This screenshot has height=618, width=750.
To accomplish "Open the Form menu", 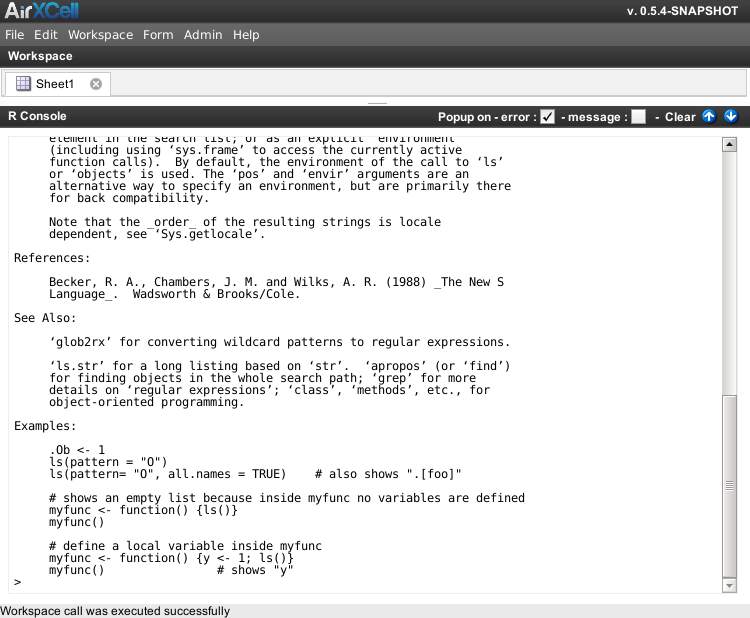I will 158,35.
